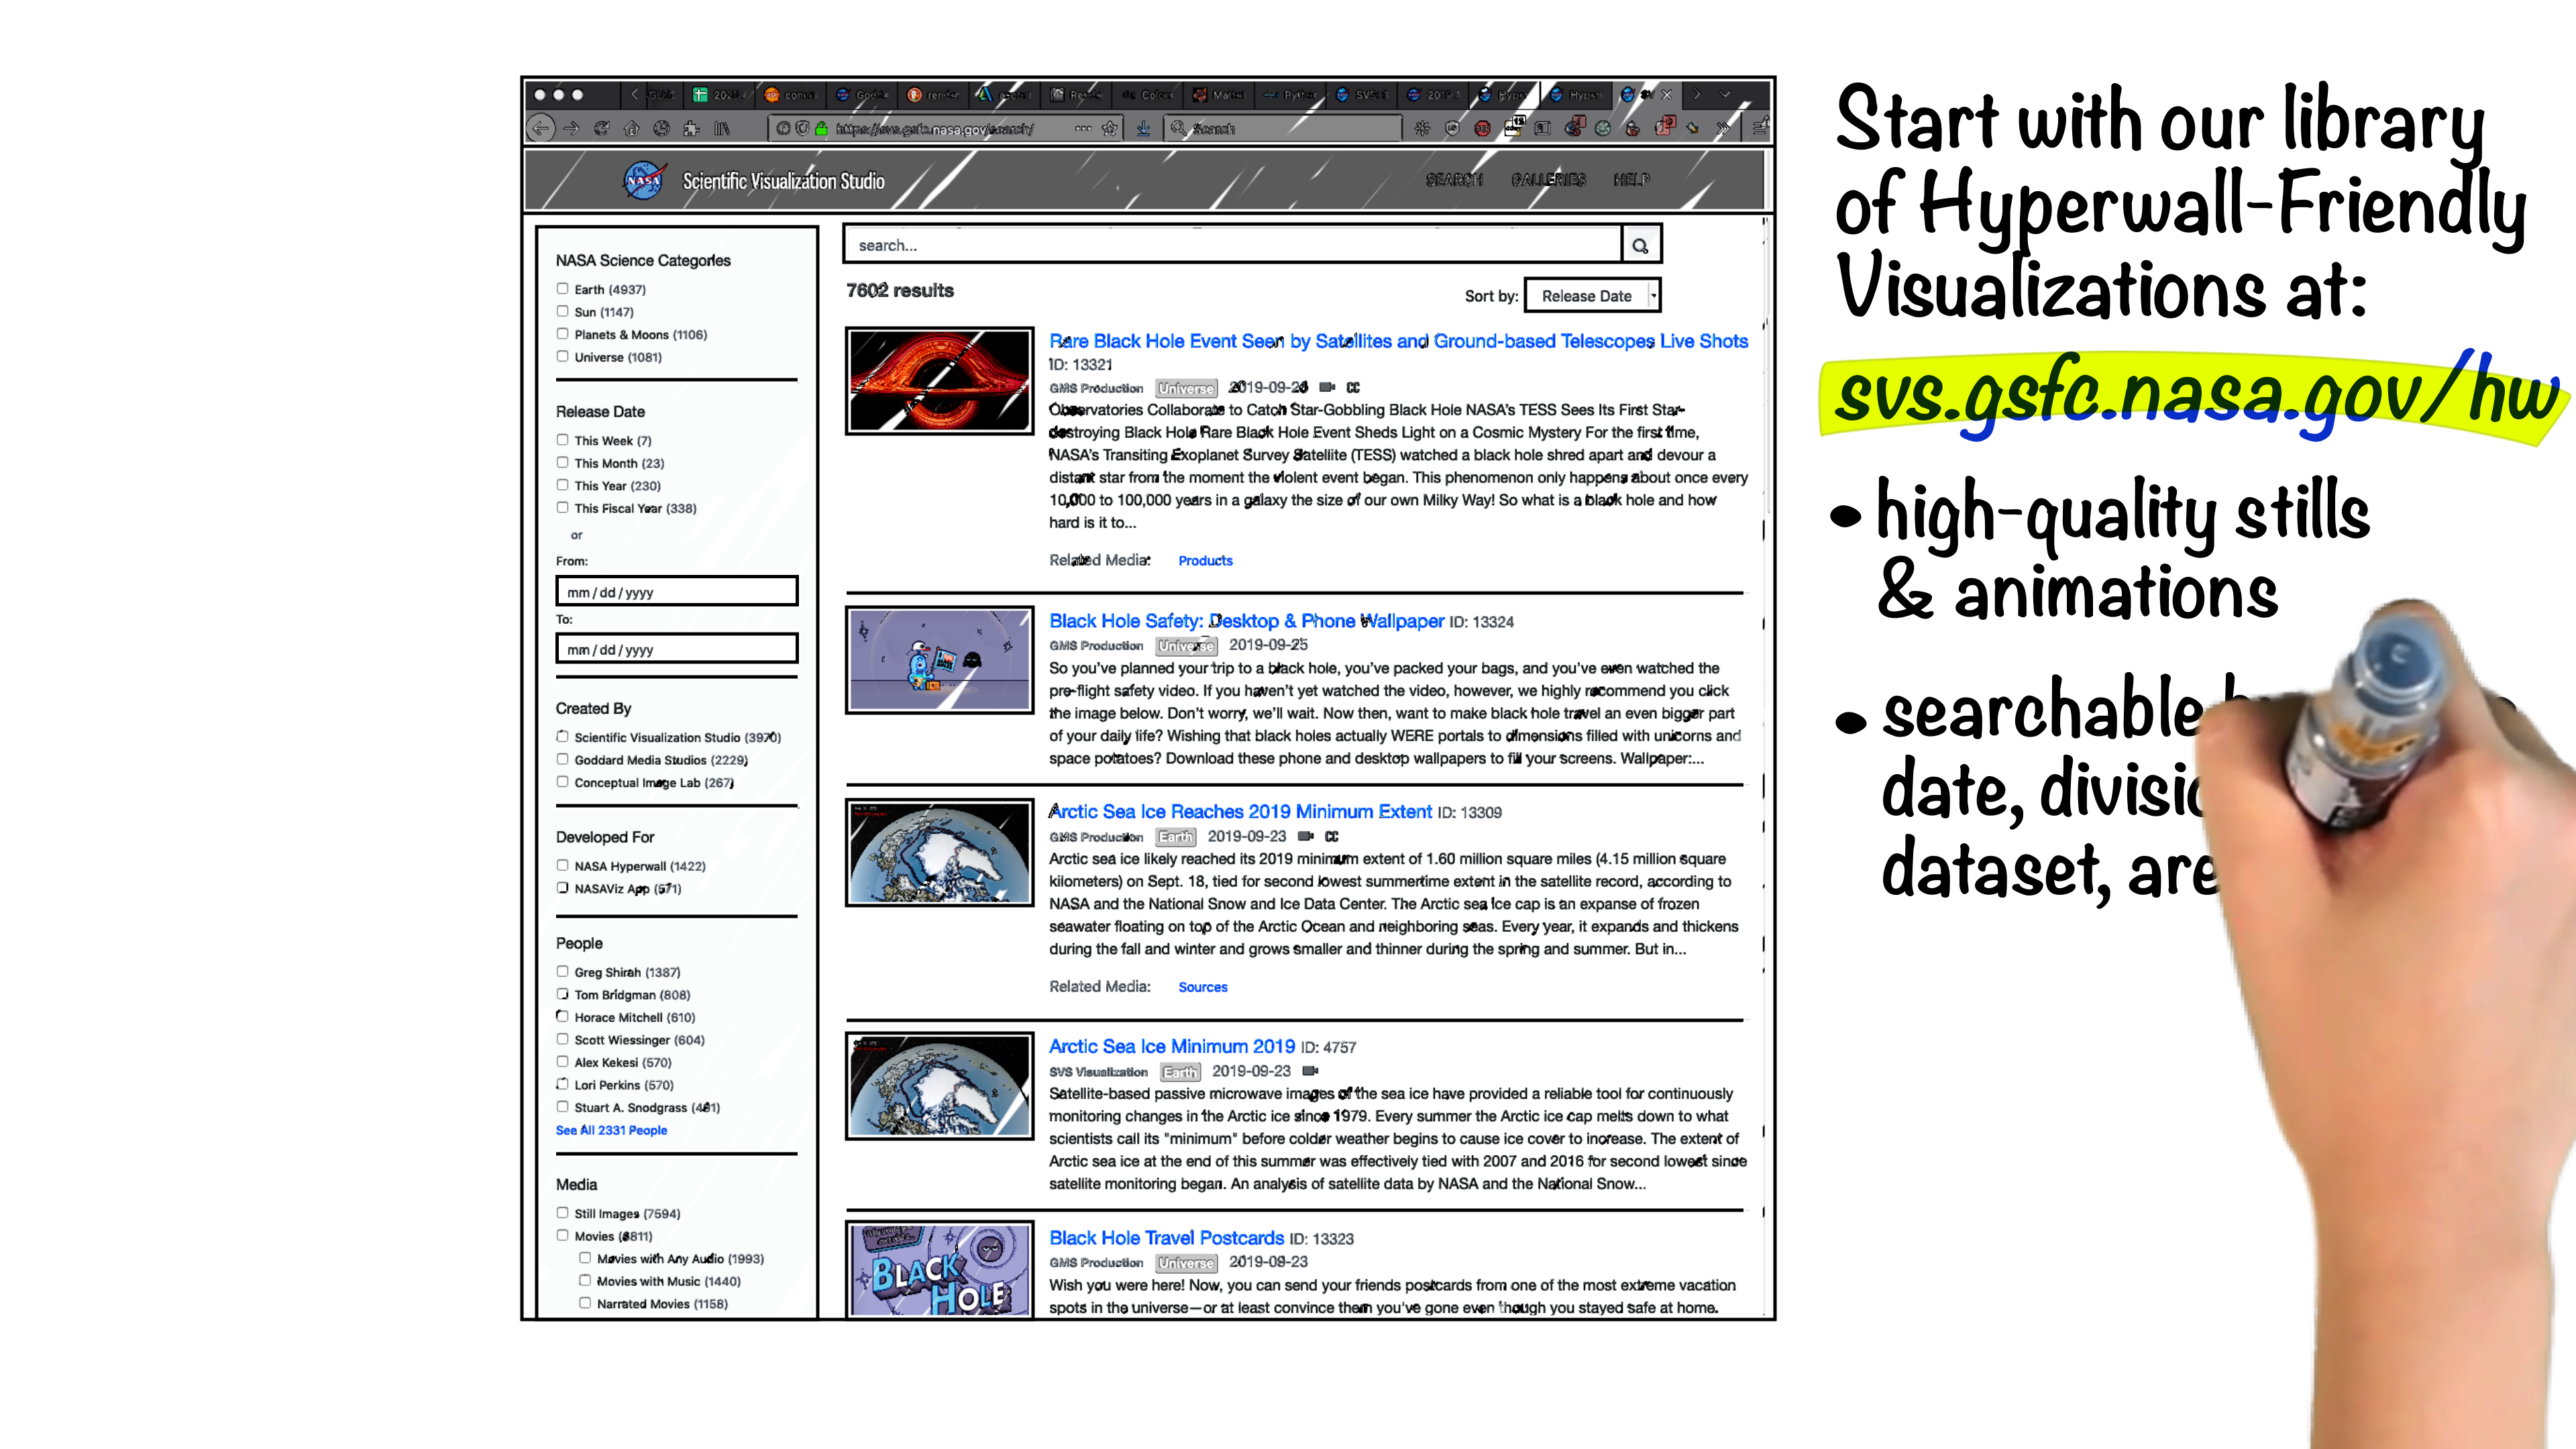
Task: Enable the This Fiscal Year (338) filter
Action: (x=562, y=508)
